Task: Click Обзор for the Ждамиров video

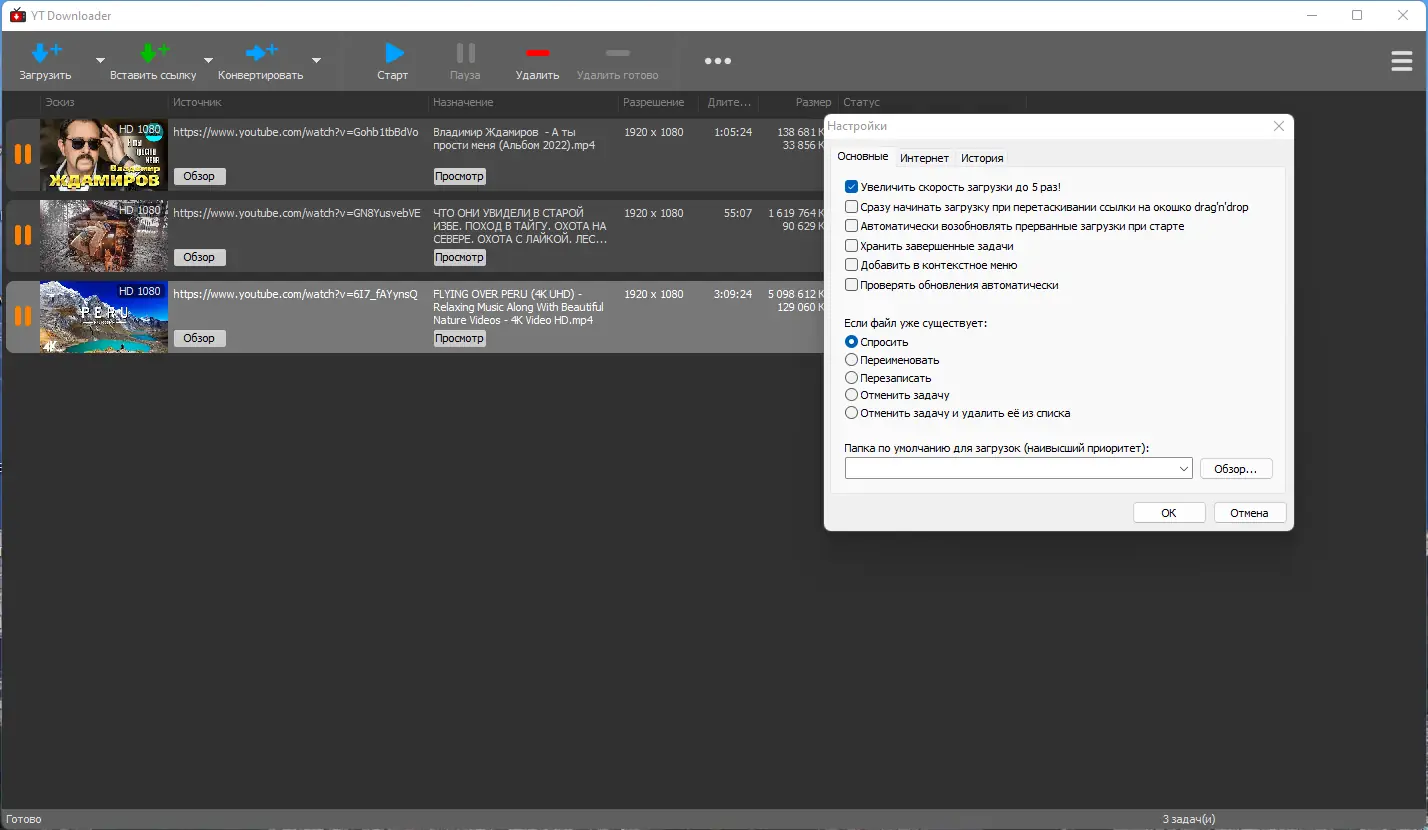Action: pos(200,176)
